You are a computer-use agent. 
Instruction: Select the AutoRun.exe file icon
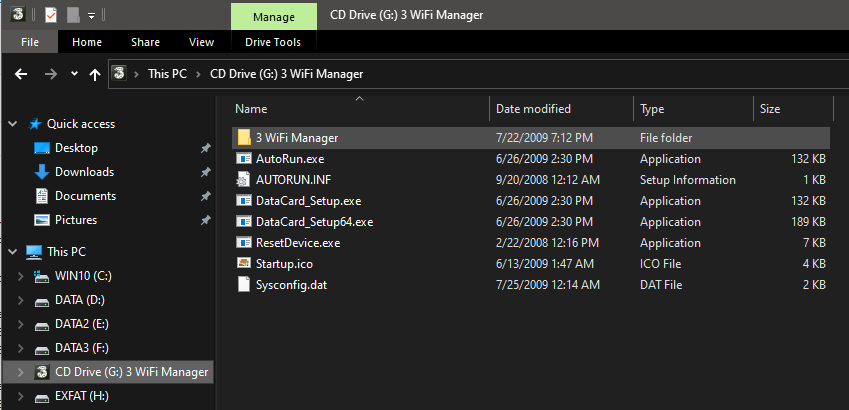tap(244, 159)
